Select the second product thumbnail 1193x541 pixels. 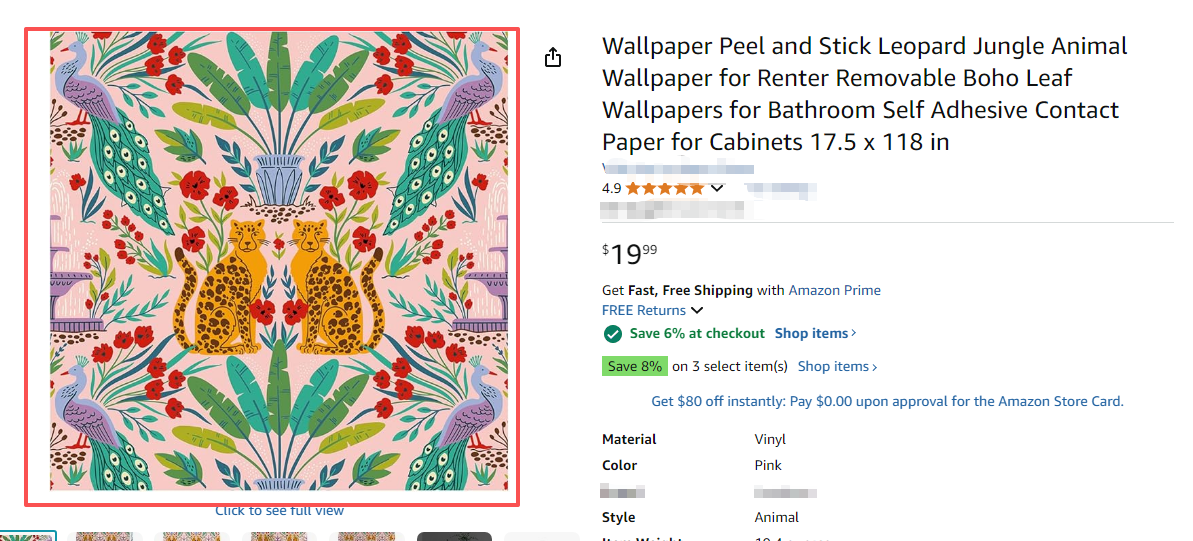point(104,536)
